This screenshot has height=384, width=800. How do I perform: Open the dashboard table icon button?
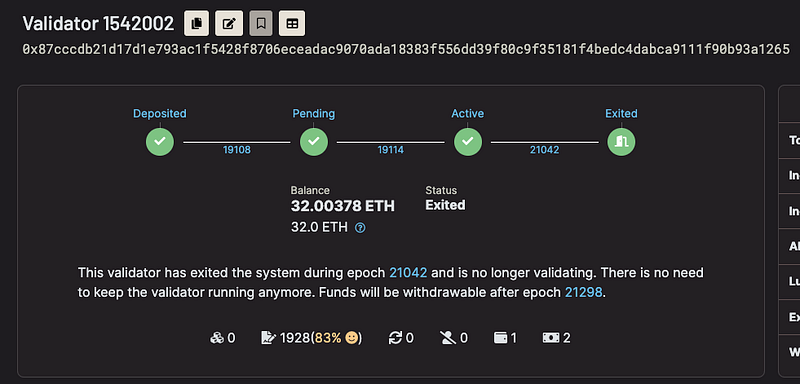292,23
